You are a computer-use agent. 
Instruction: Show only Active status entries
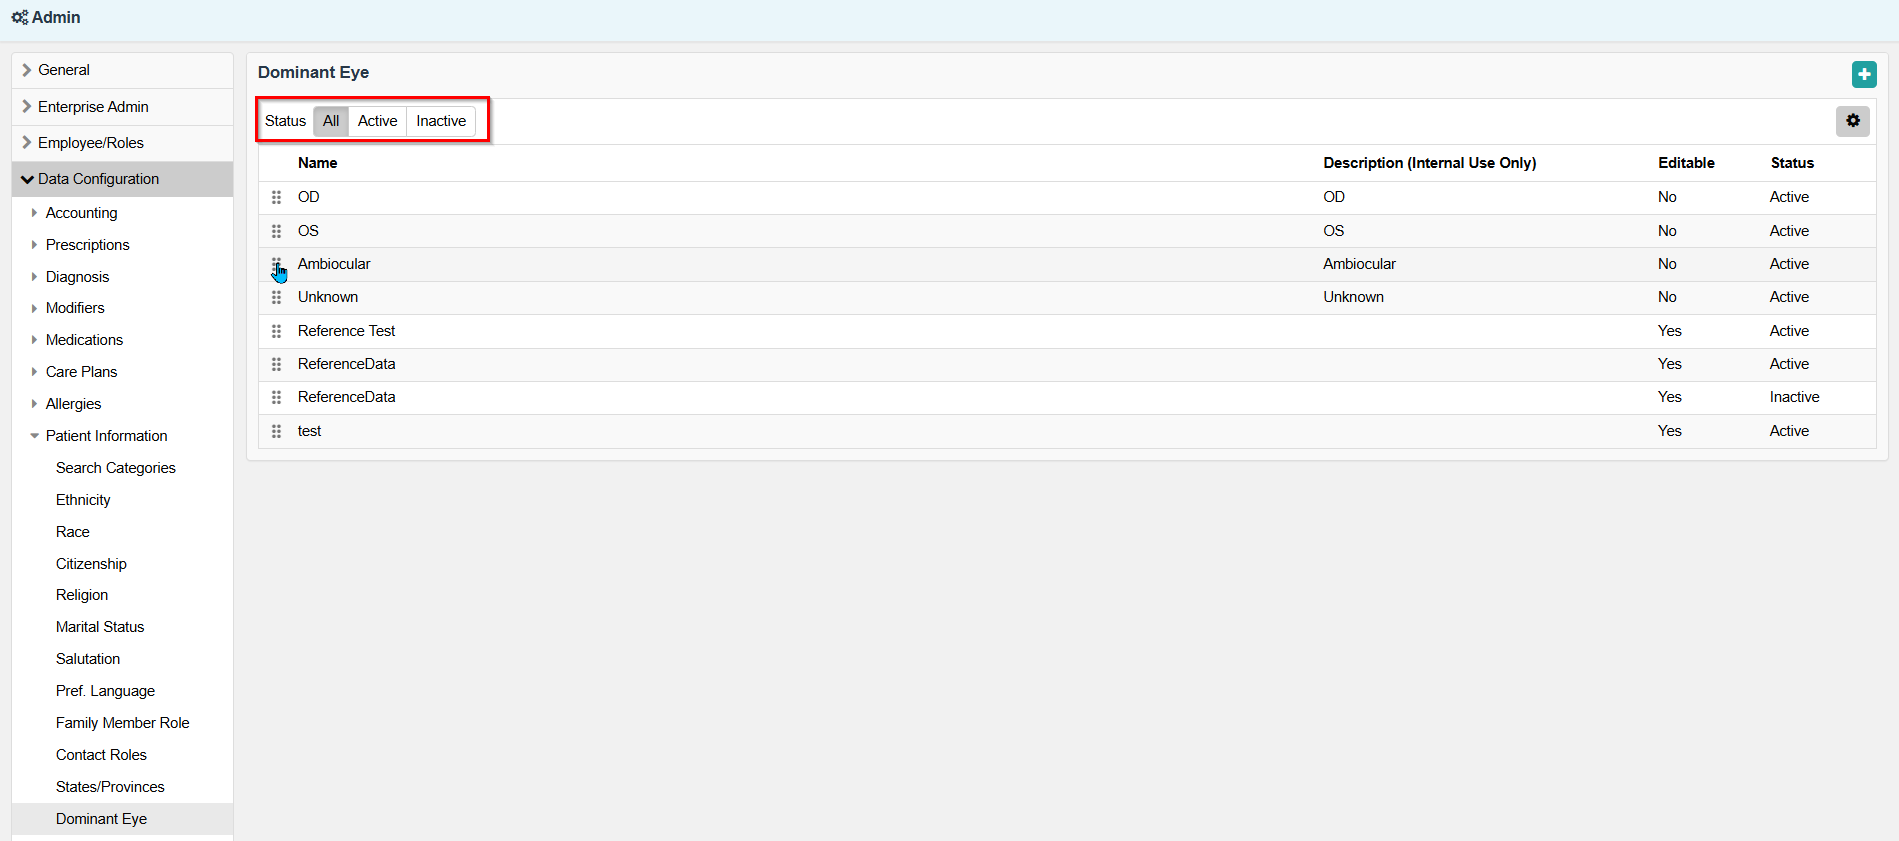(377, 121)
